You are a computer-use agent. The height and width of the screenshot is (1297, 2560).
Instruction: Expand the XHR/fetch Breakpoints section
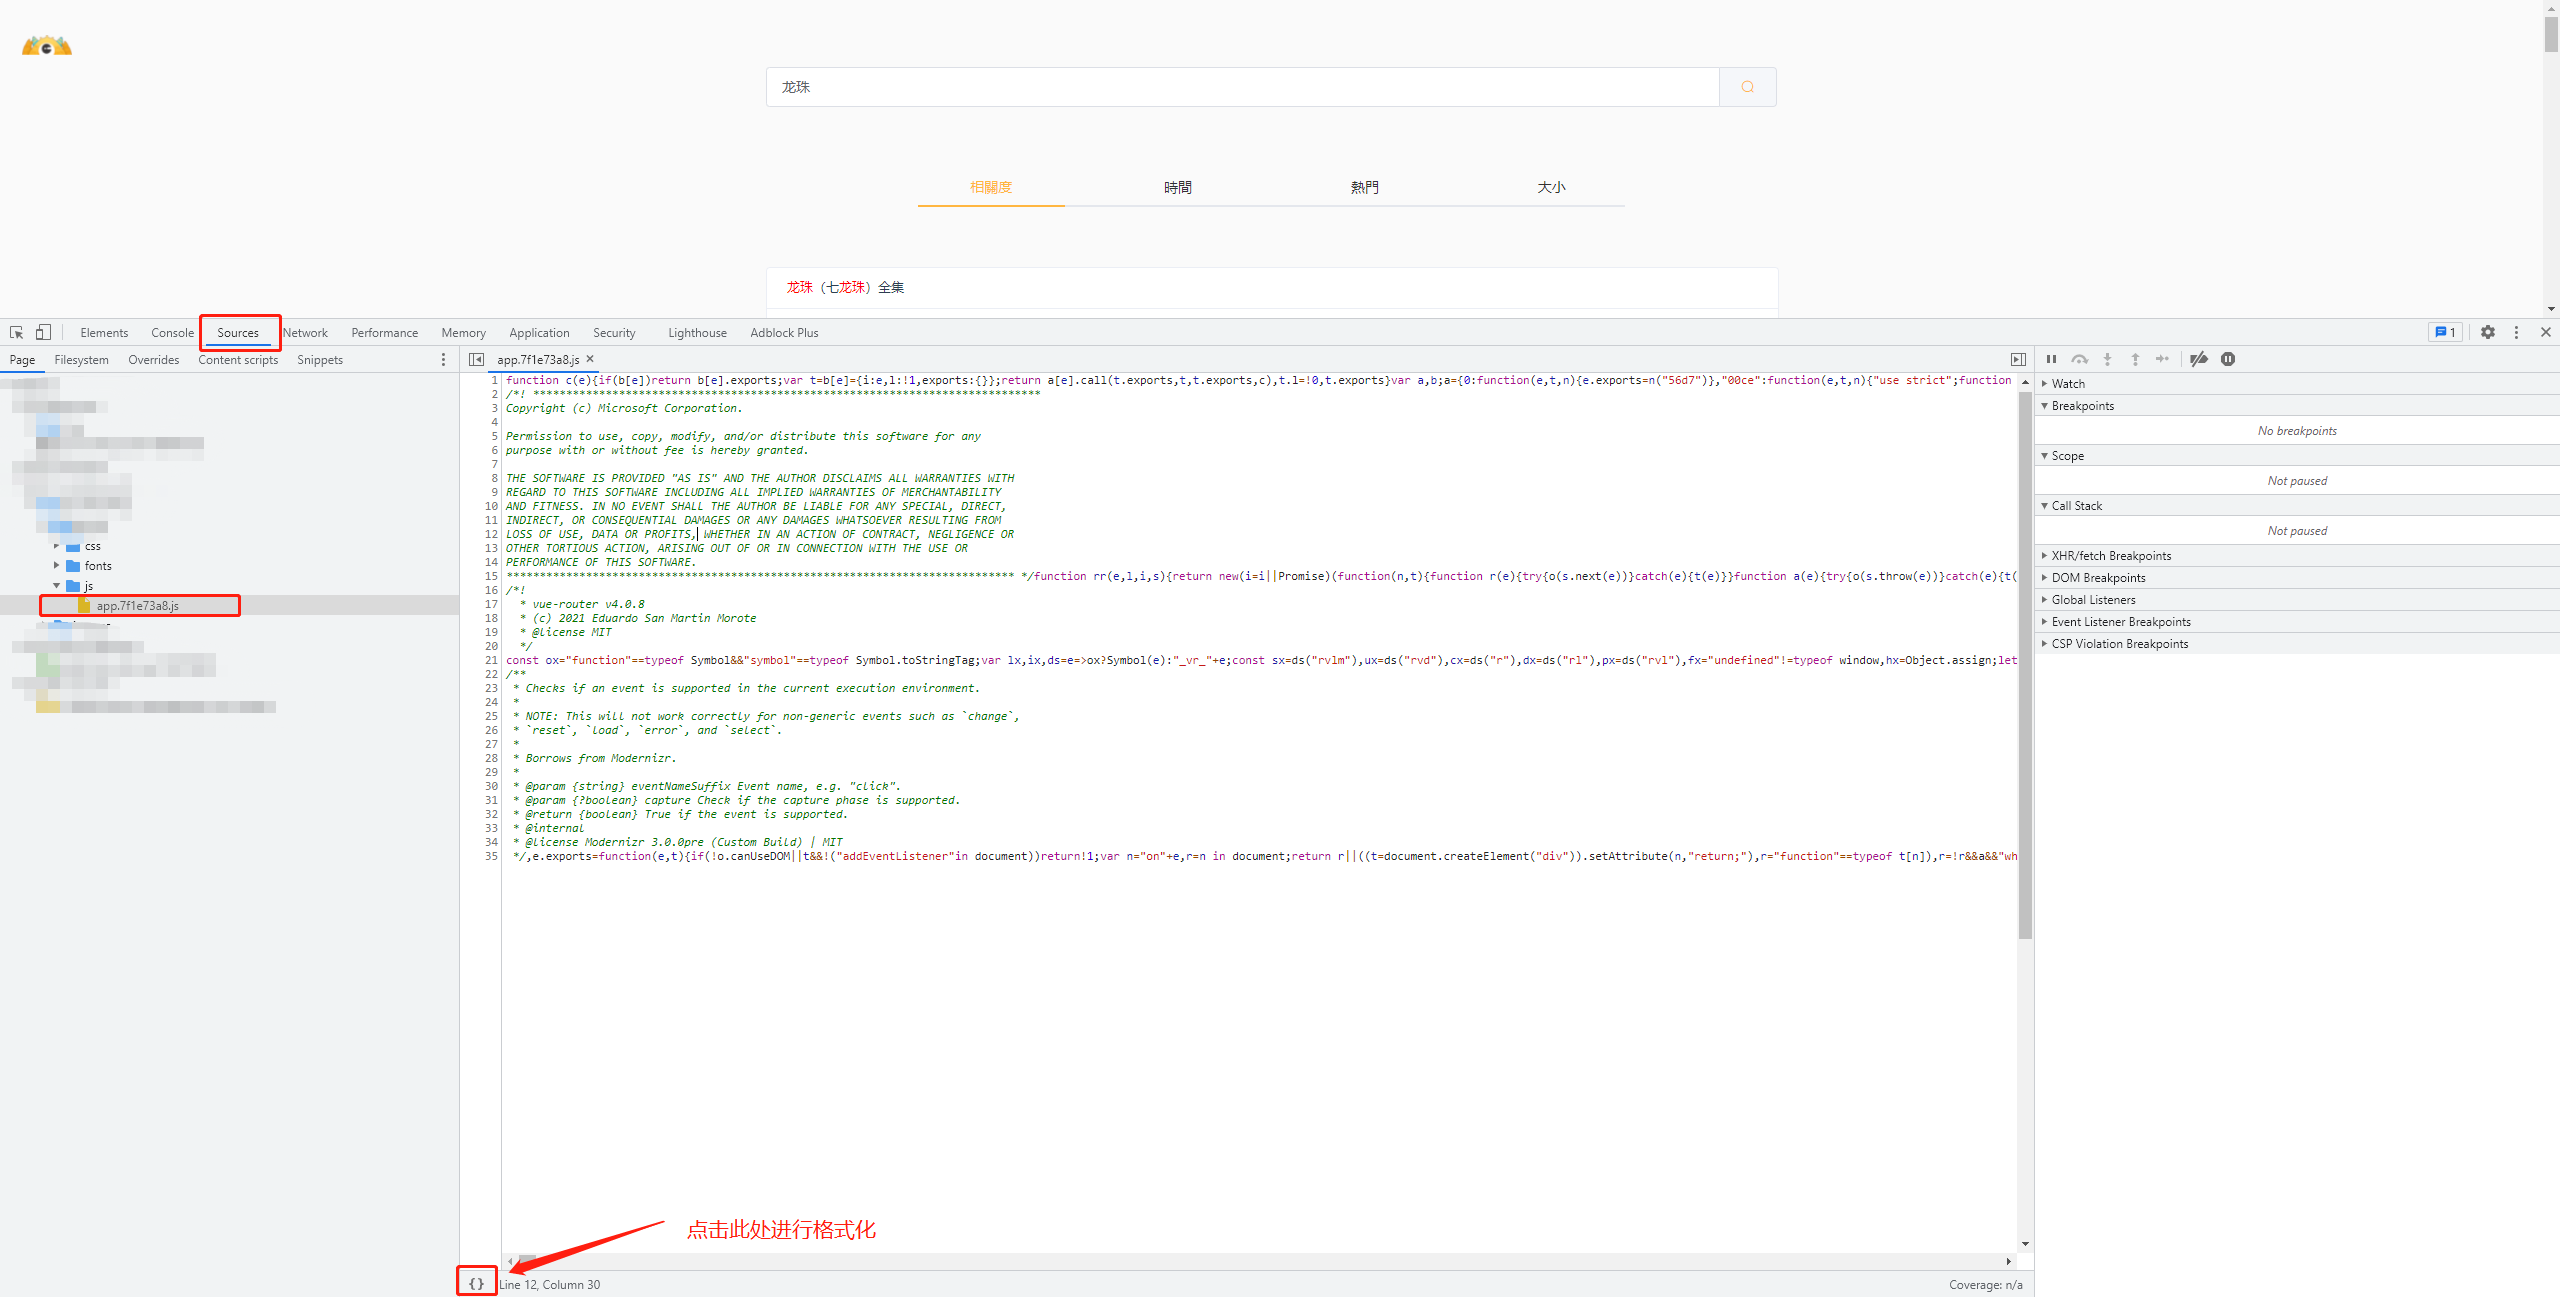(2110, 555)
